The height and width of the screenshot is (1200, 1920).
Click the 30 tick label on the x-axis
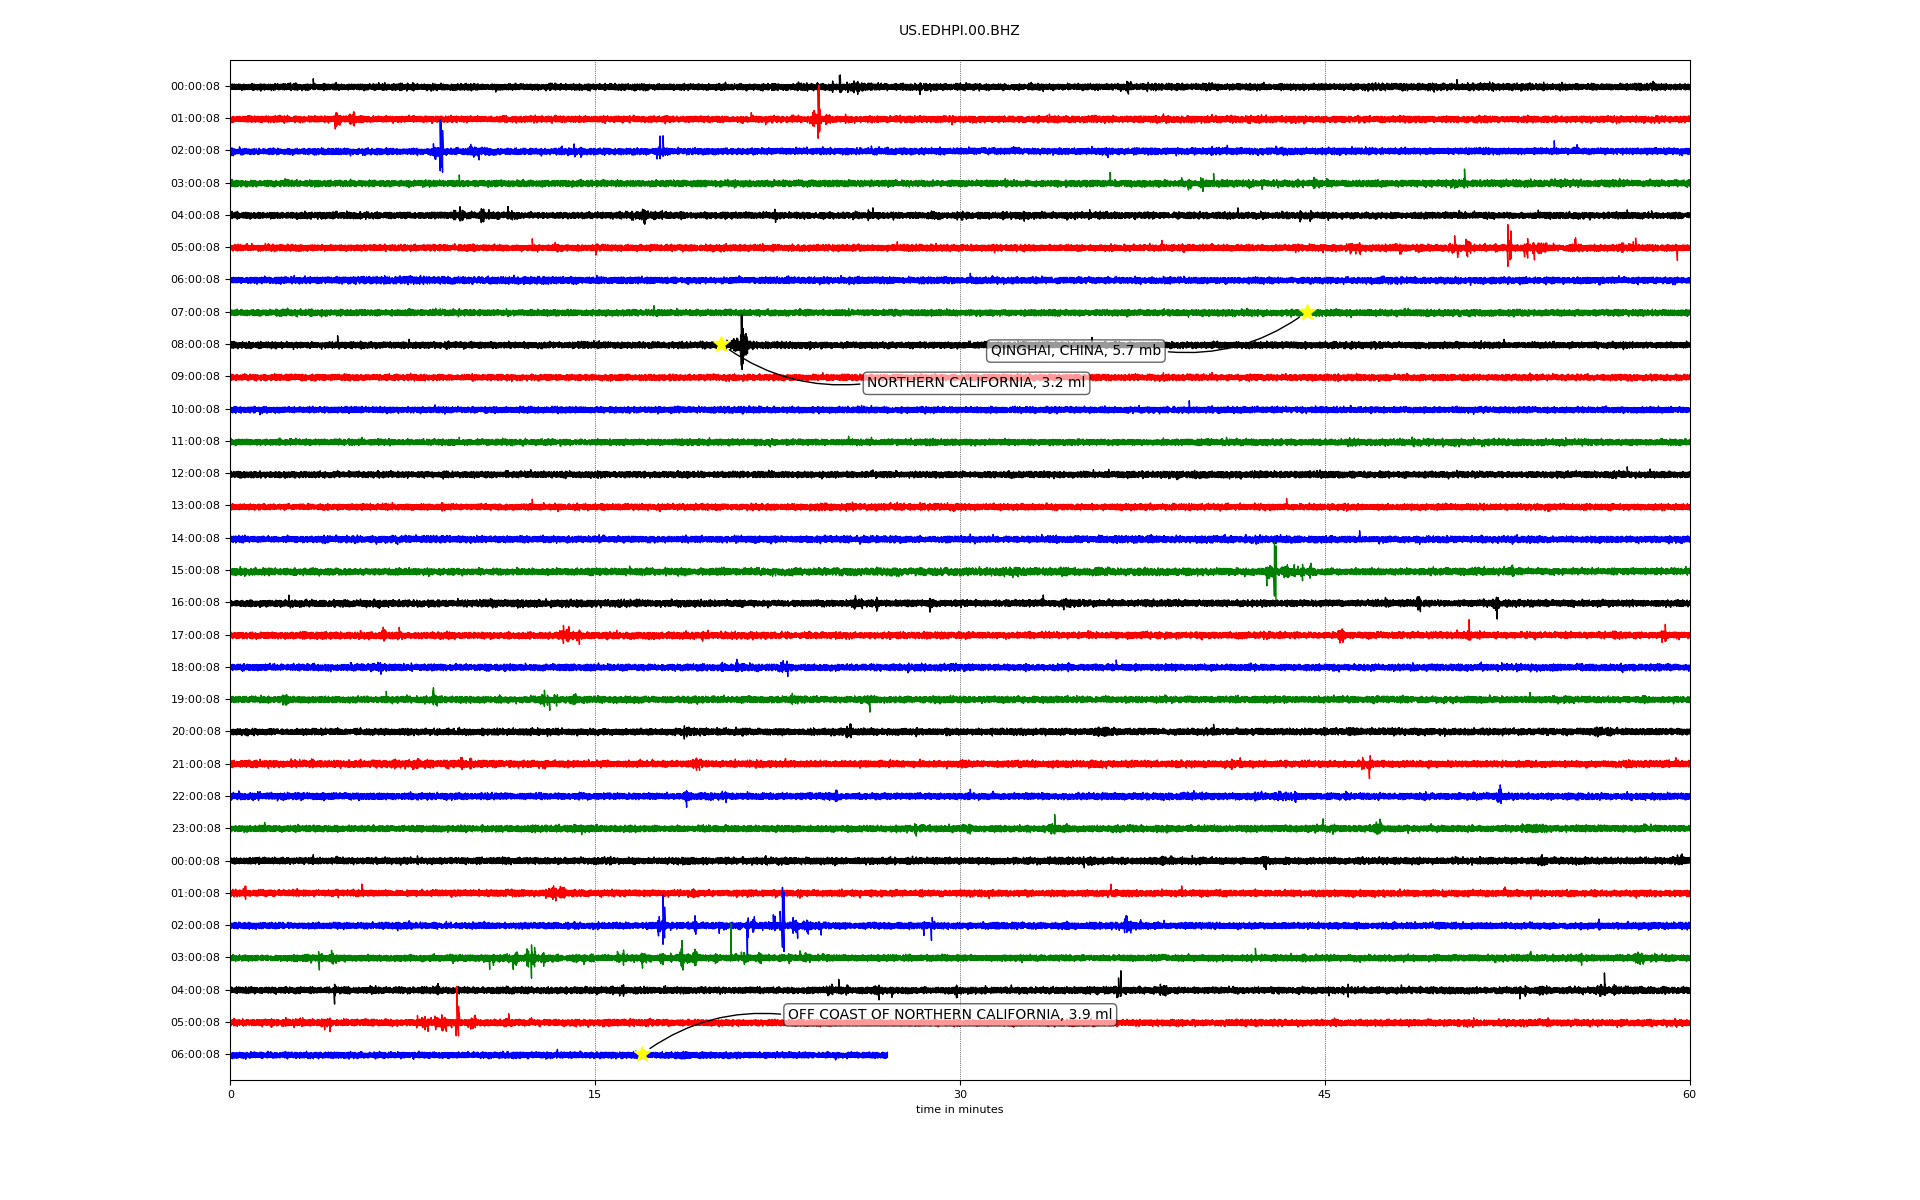[960, 1094]
